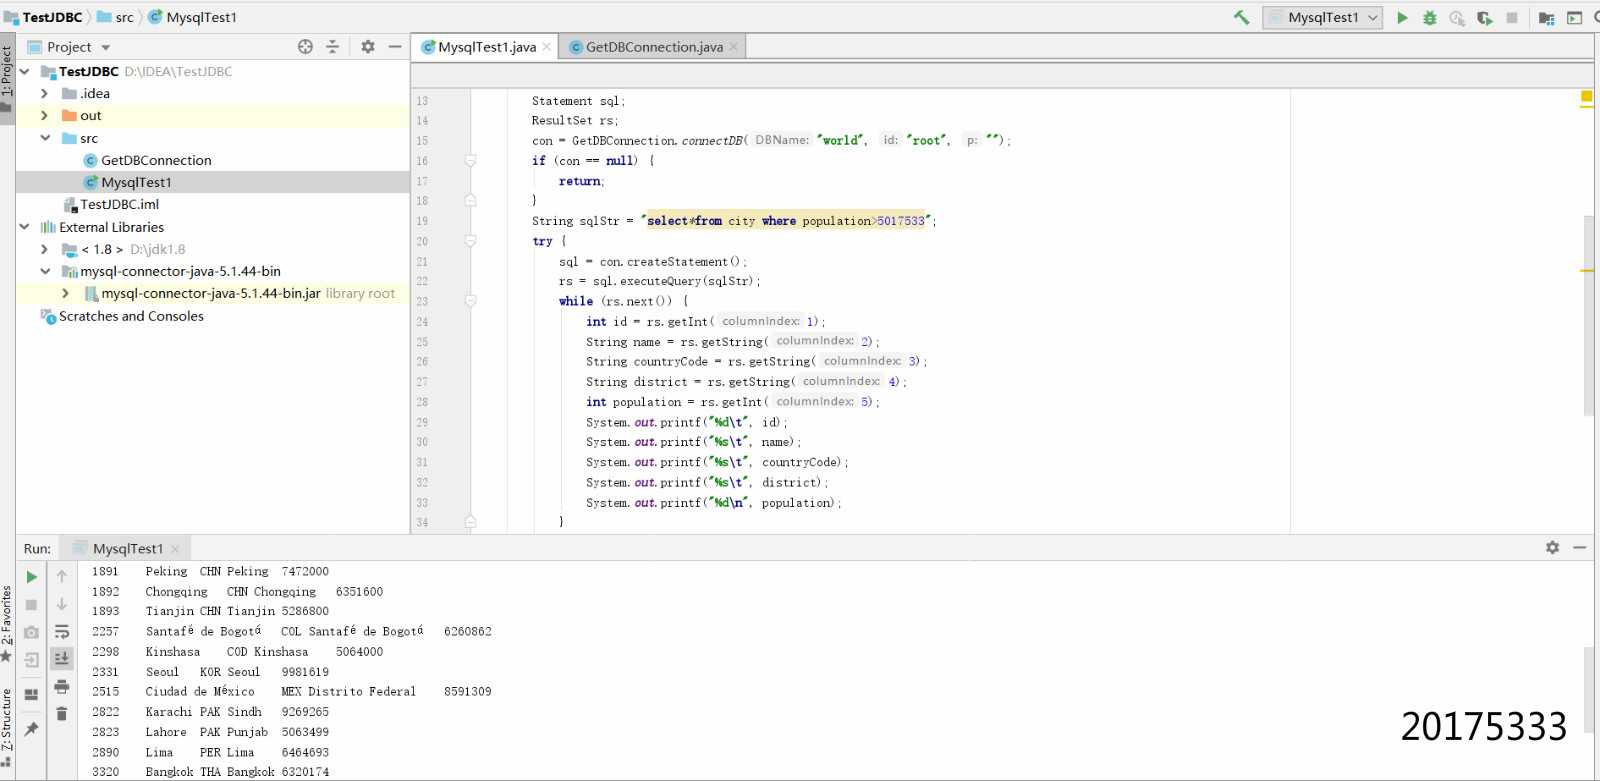This screenshot has width=1600, height=781.
Task: Move up the stack trace in console
Action: click(x=61, y=577)
